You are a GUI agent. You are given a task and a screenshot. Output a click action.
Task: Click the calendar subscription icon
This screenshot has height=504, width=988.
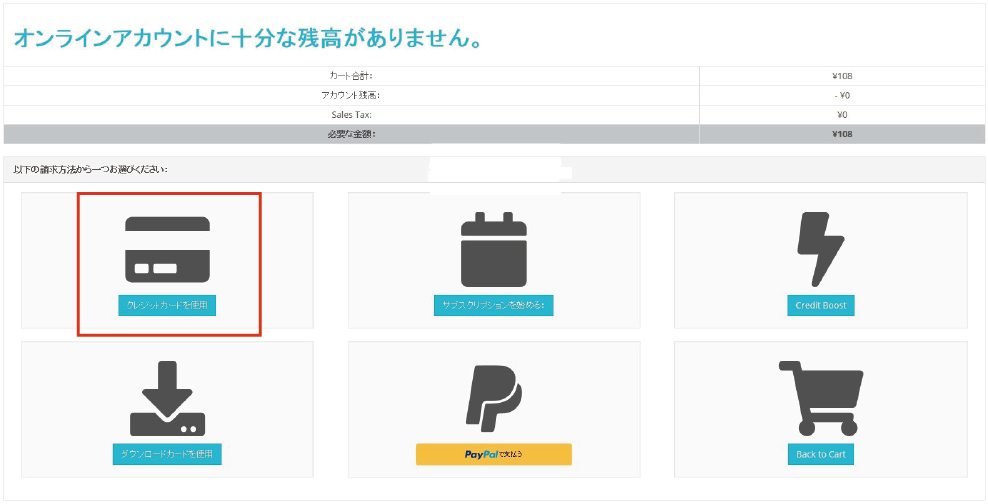point(493,249)
